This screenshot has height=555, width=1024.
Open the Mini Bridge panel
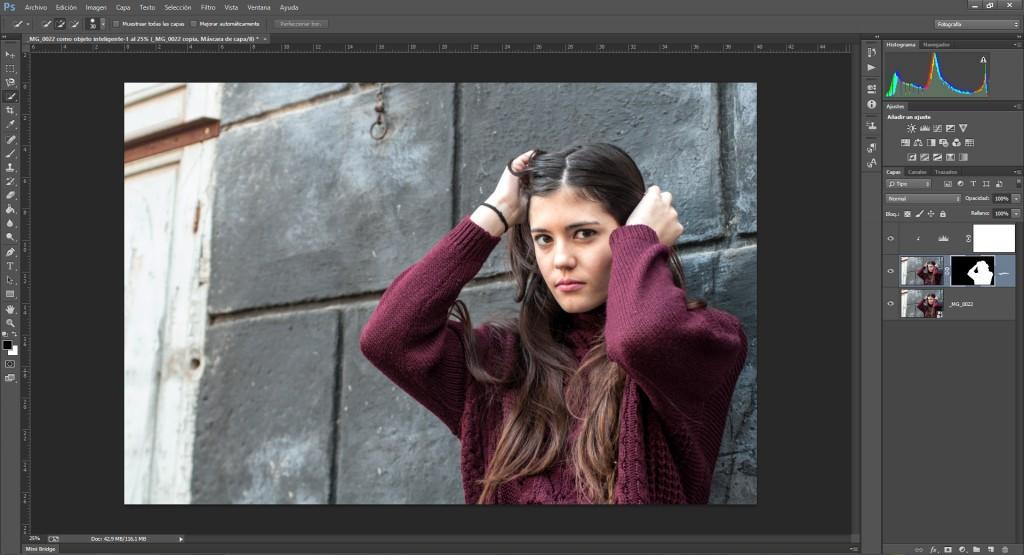pos(42,549)
